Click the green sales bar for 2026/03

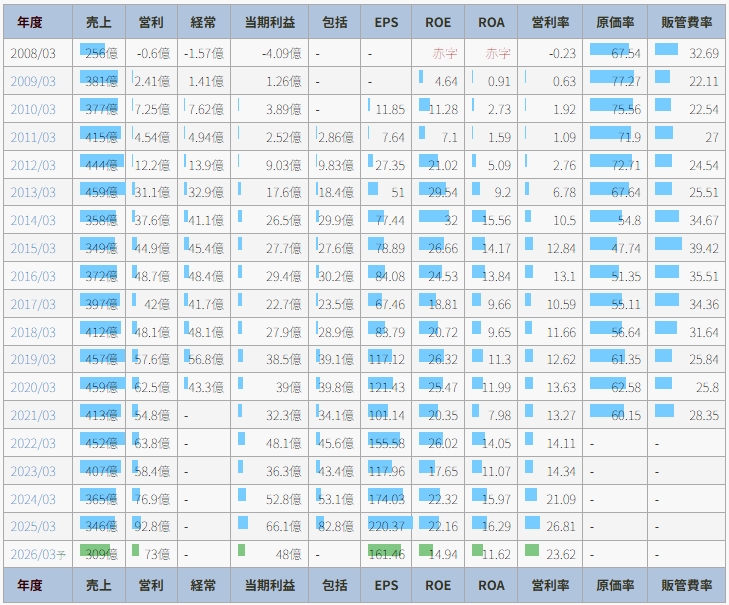click(x=94, y=550)
